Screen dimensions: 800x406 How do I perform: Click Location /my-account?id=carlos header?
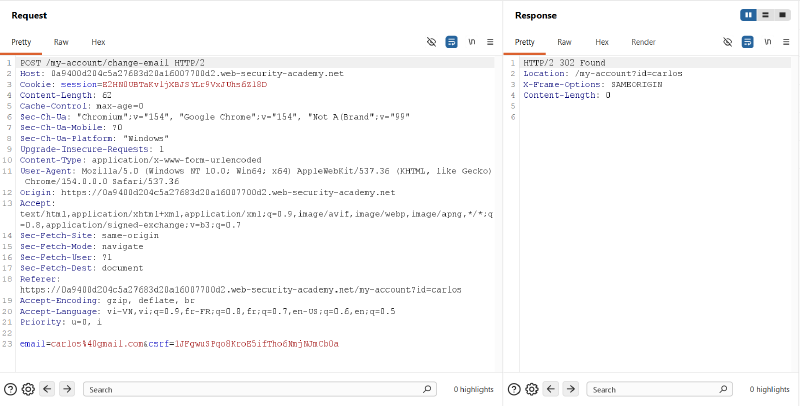pyautogui.click(x=603, y=73)
